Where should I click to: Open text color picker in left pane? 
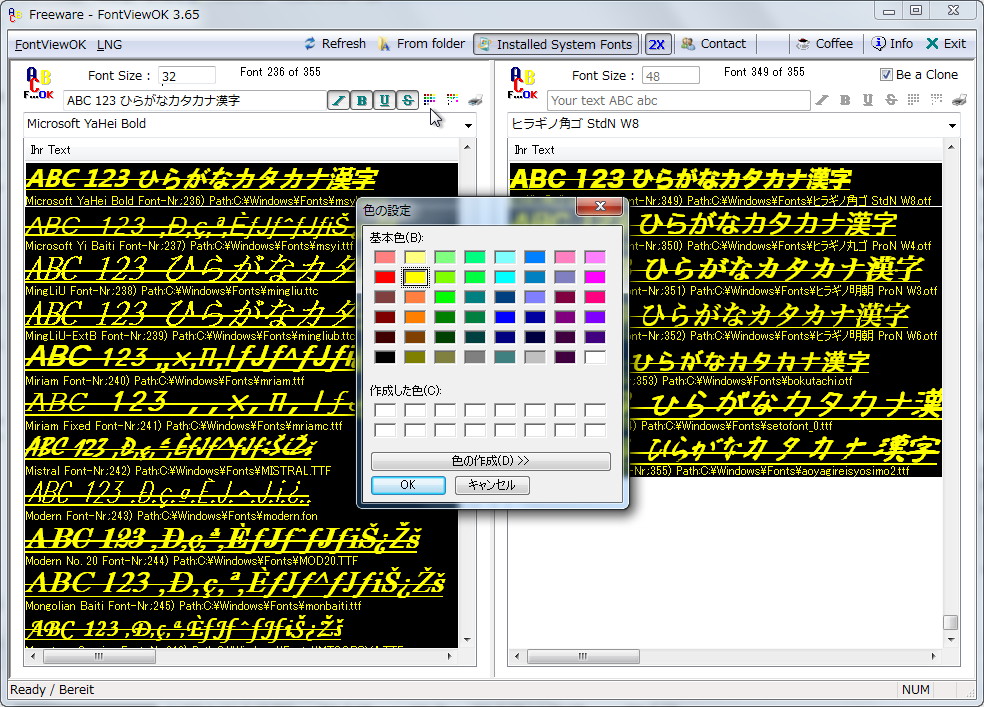click(429, 99)
